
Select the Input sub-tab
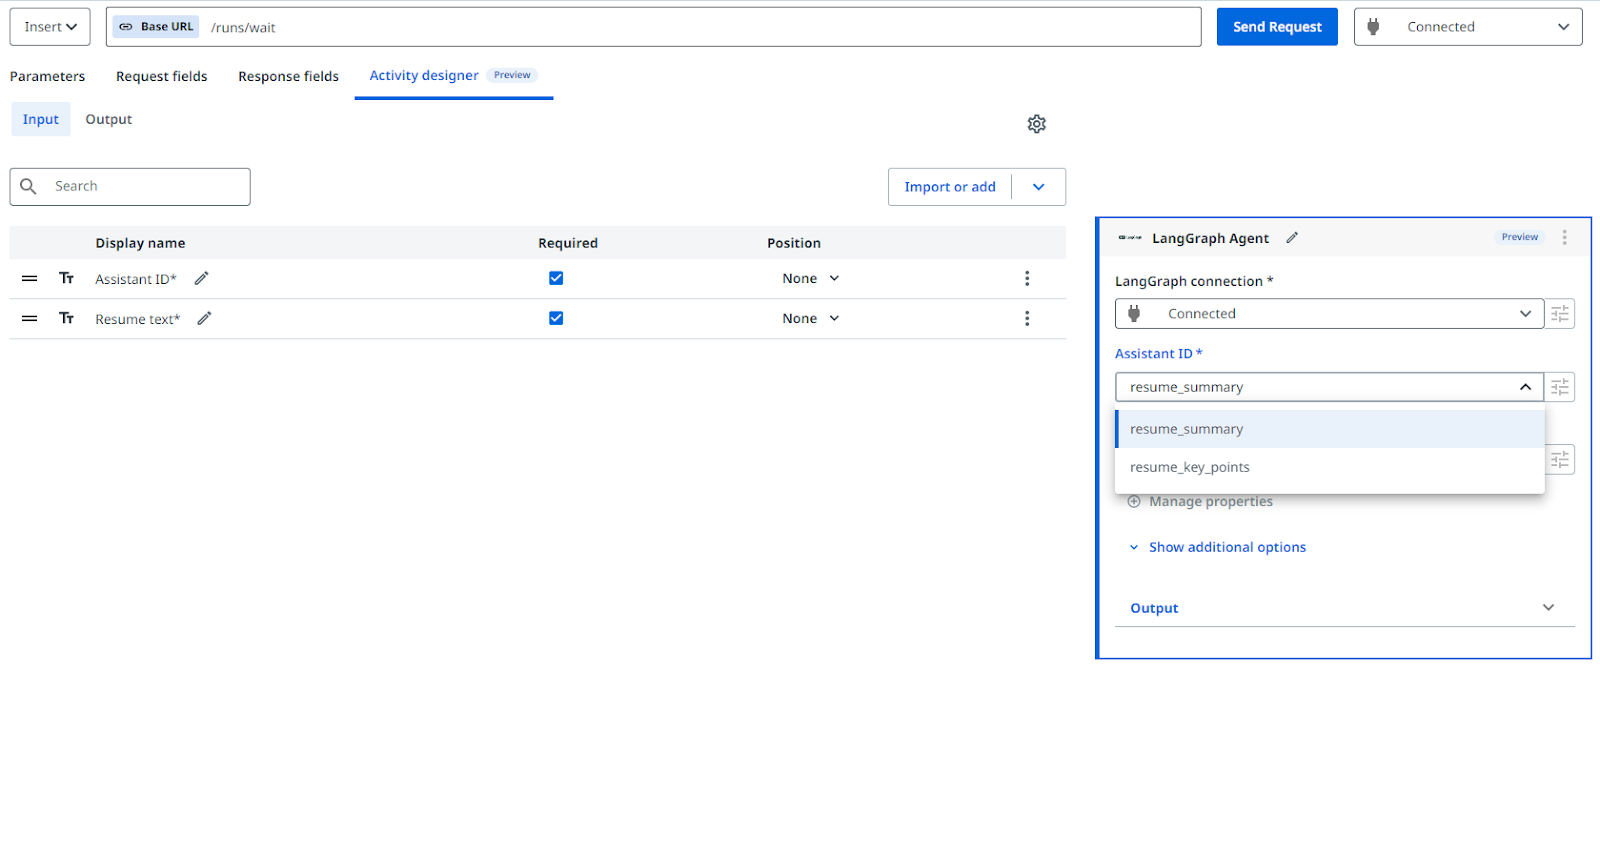(41, 119)
